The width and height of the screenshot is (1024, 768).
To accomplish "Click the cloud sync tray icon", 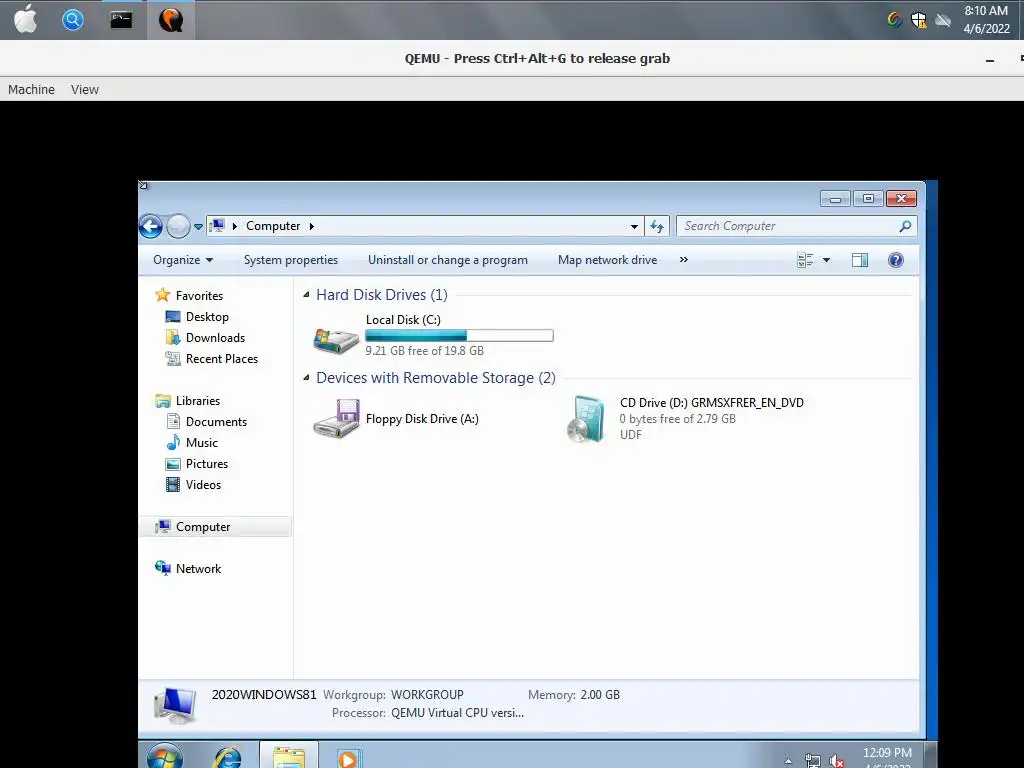I will point(942,20).
